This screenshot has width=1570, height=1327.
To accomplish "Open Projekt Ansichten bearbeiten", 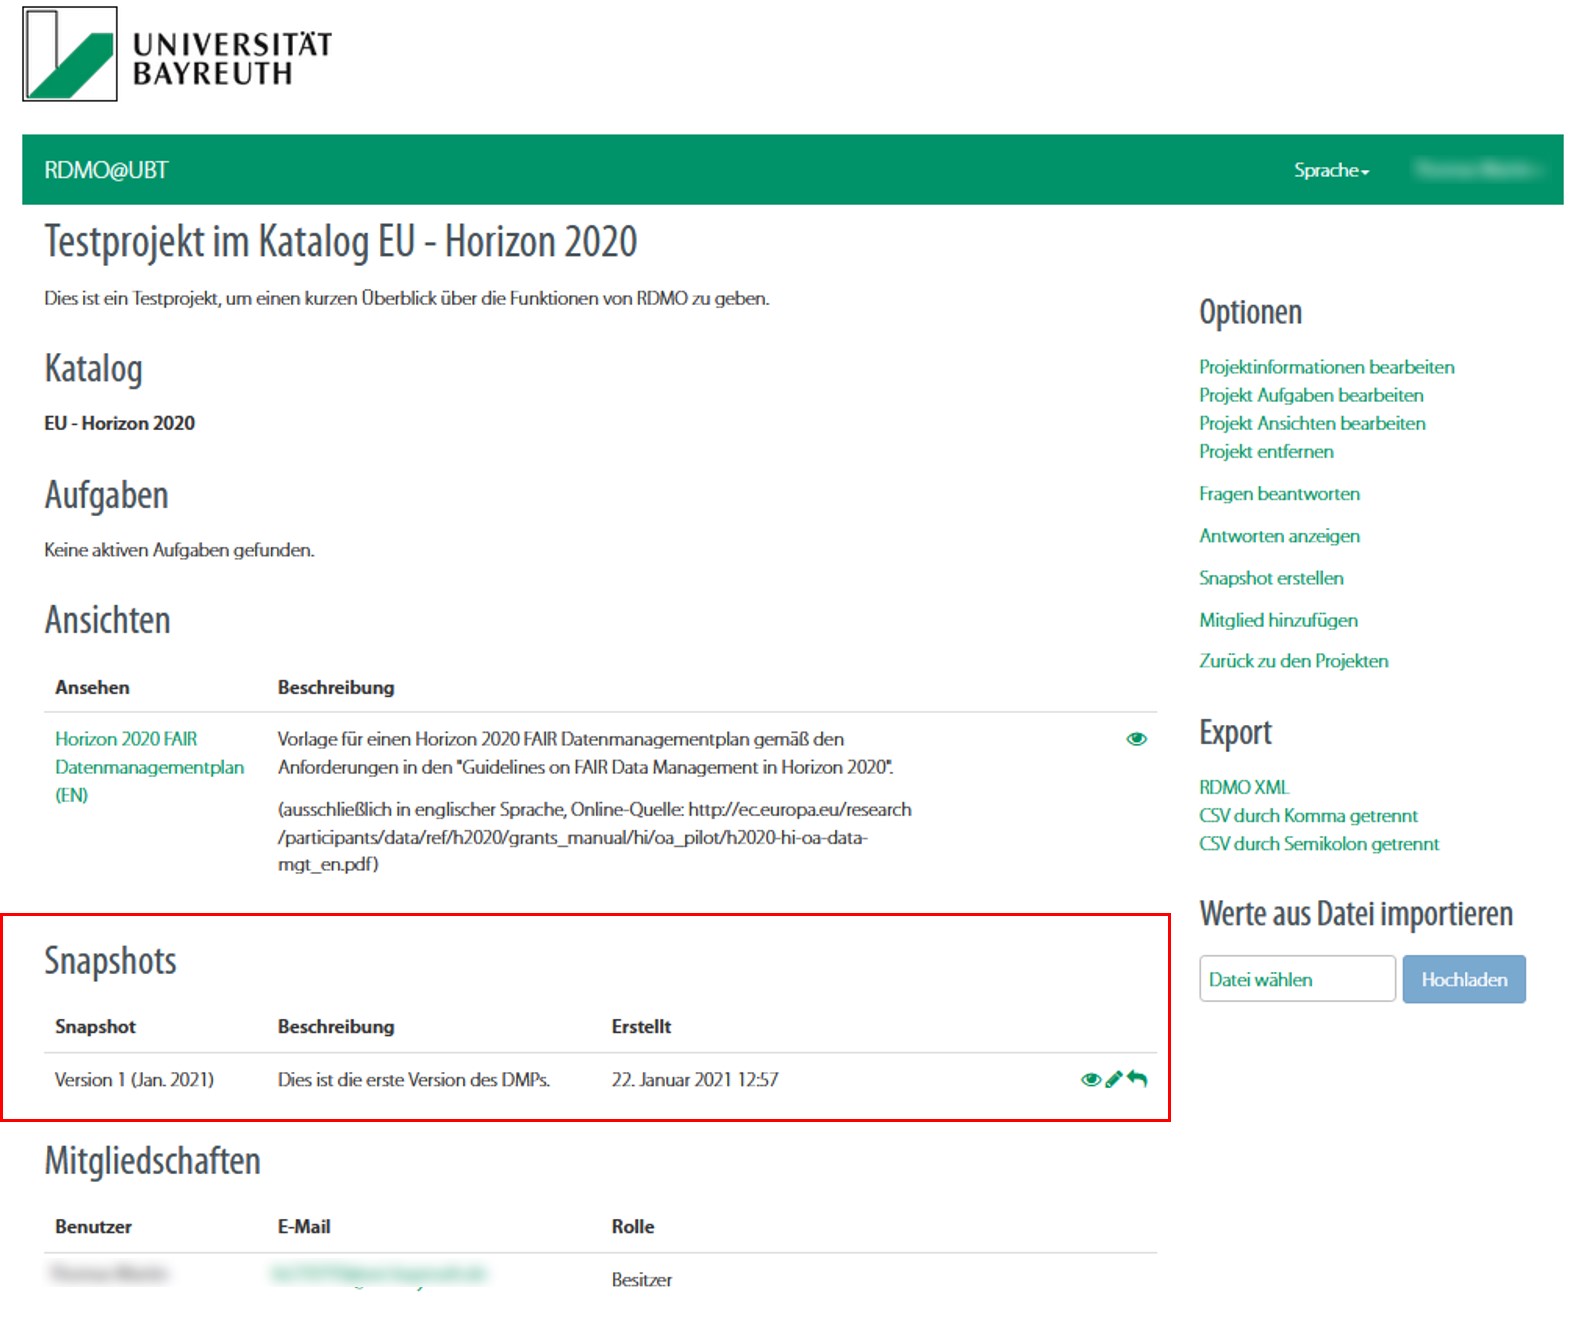I will [1312, 423].
